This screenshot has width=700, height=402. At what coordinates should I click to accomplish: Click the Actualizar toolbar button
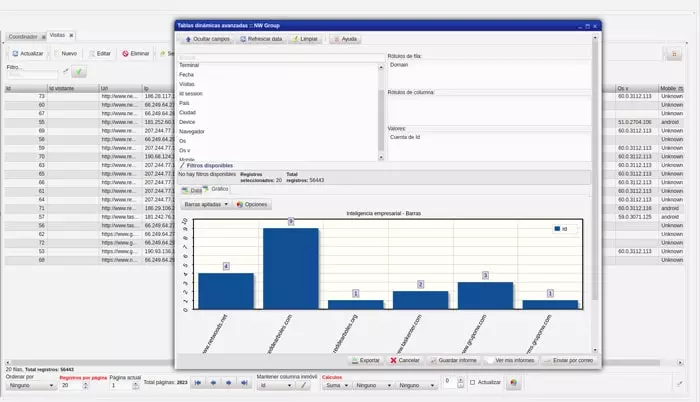point(27,53)
